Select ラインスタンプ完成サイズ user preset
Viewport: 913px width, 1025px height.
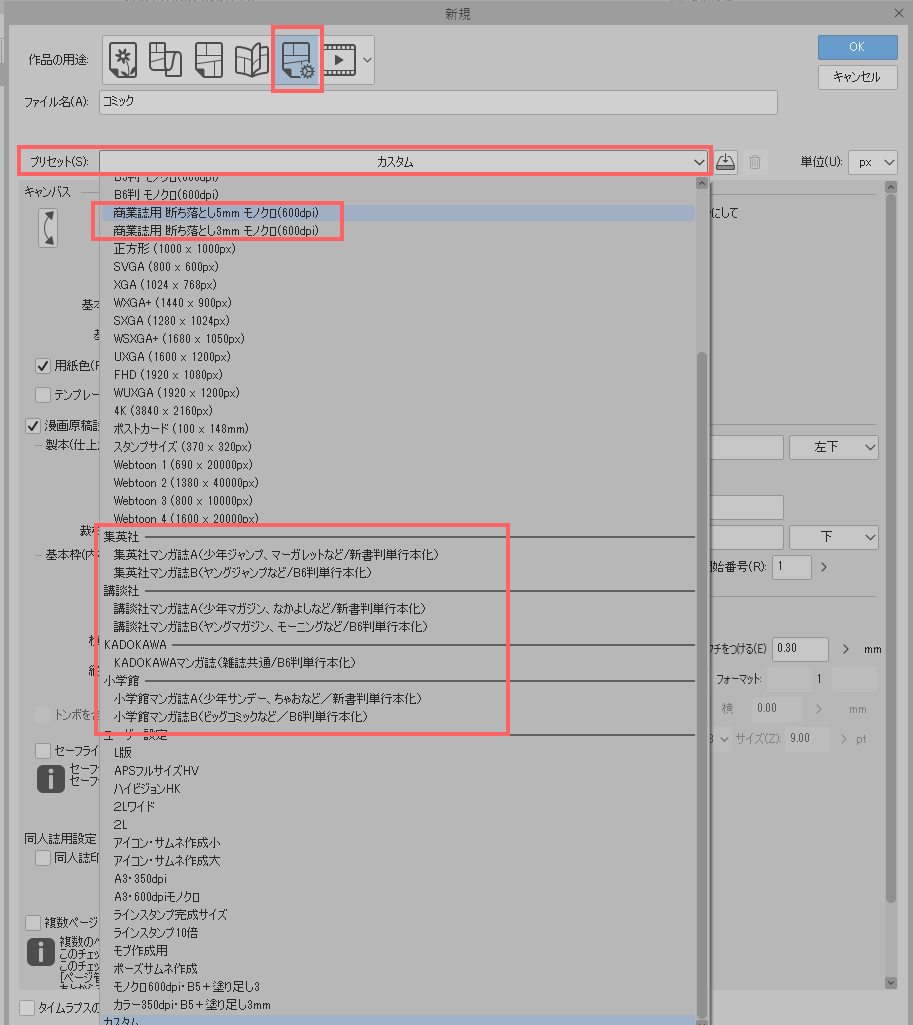pos(397,915)
